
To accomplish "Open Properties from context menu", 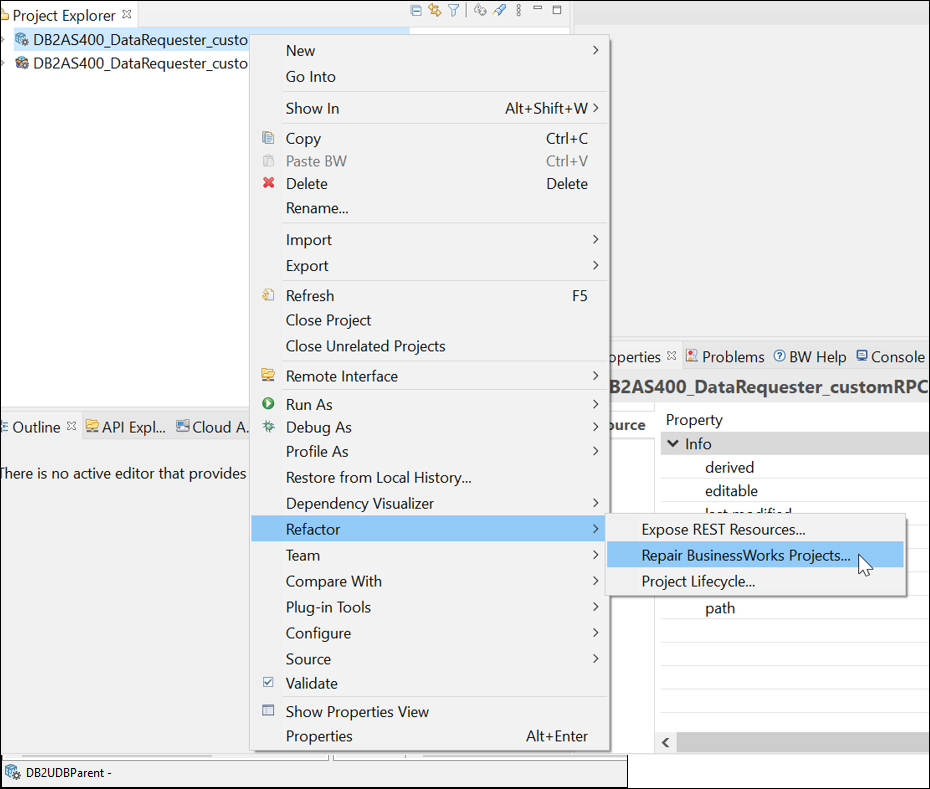I will click(430, 736).
